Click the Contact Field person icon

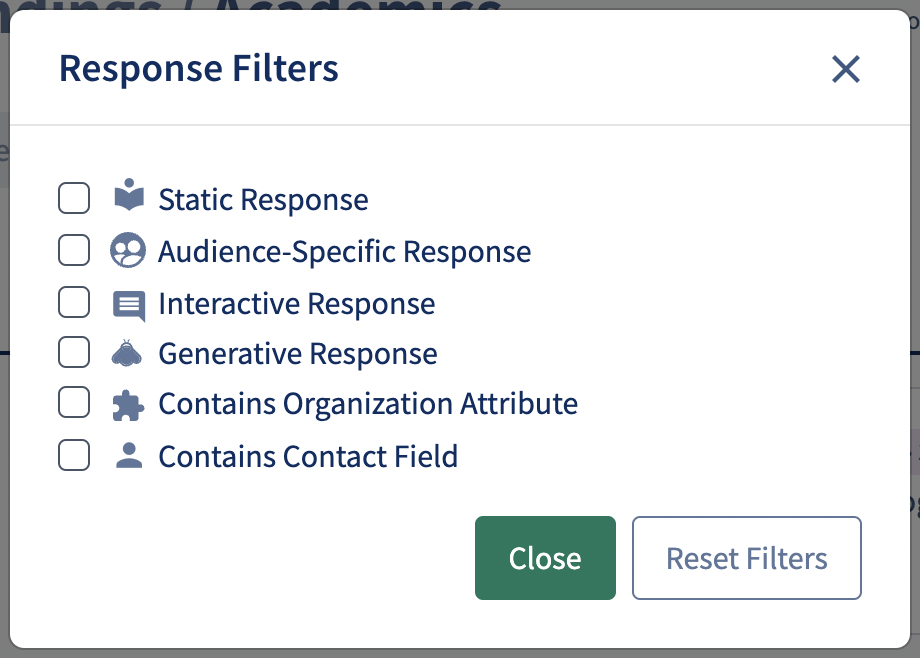(128, 456)
